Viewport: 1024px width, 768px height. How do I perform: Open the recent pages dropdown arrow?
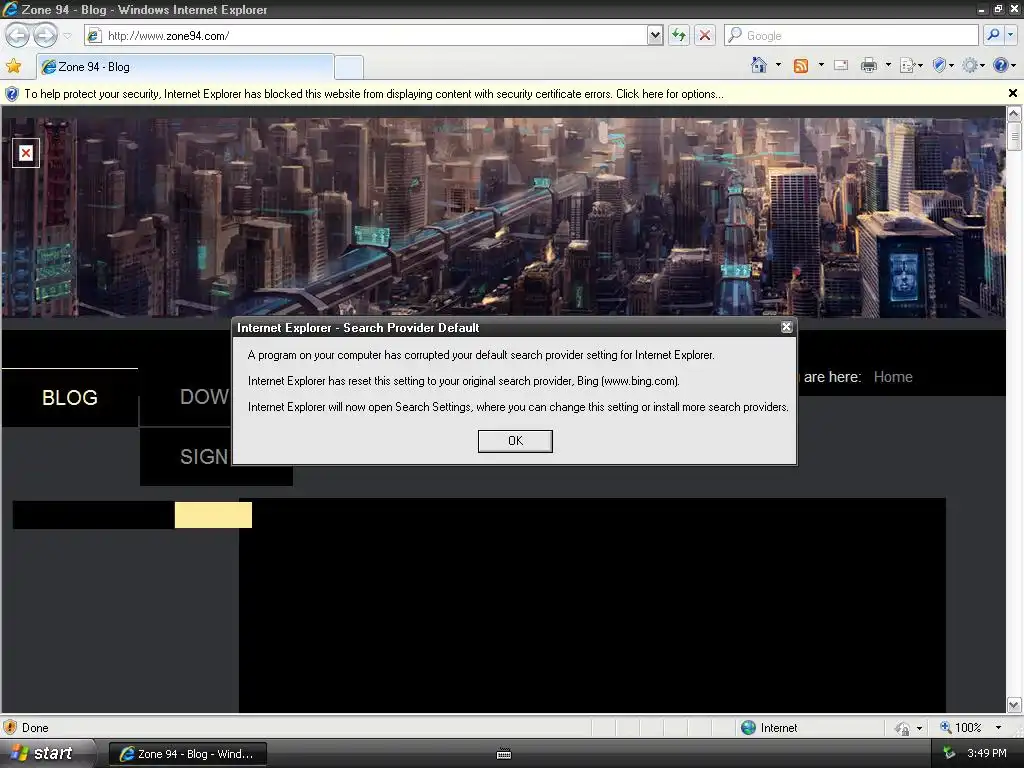67,36
